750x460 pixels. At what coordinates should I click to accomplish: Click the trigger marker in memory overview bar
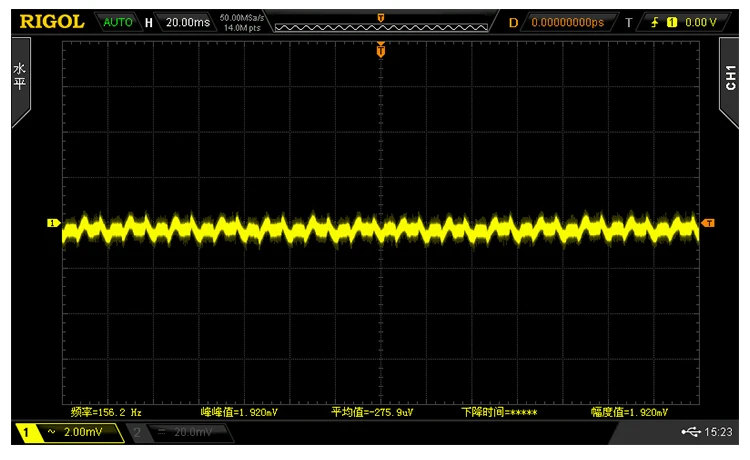tap(381, 18)
